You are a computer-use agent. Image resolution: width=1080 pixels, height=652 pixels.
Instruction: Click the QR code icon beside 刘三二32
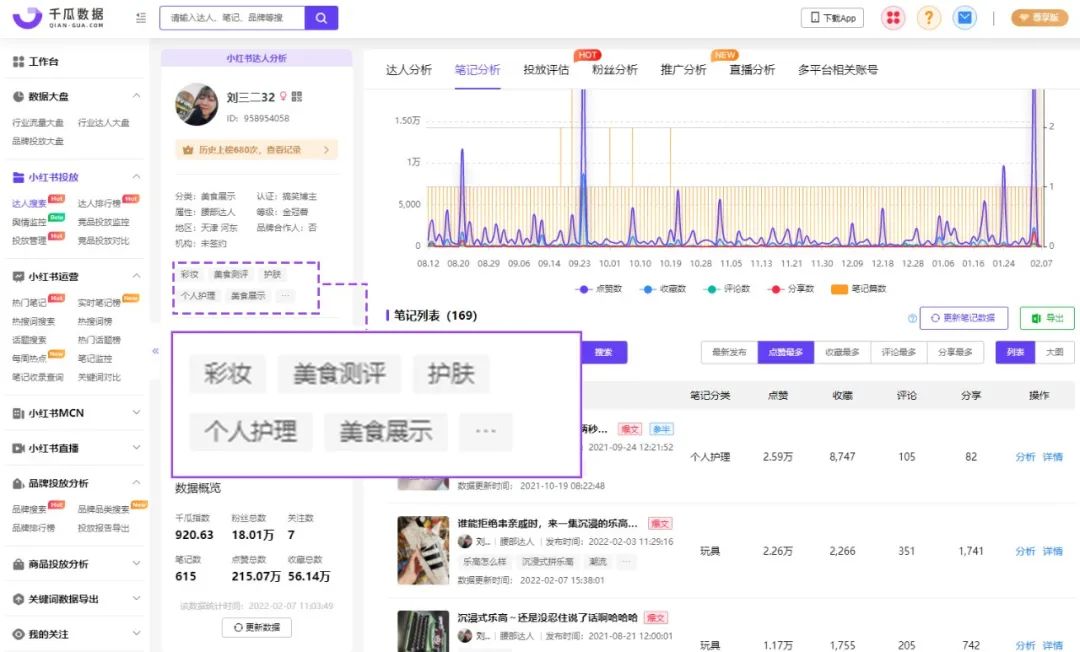tap(297, 97)
